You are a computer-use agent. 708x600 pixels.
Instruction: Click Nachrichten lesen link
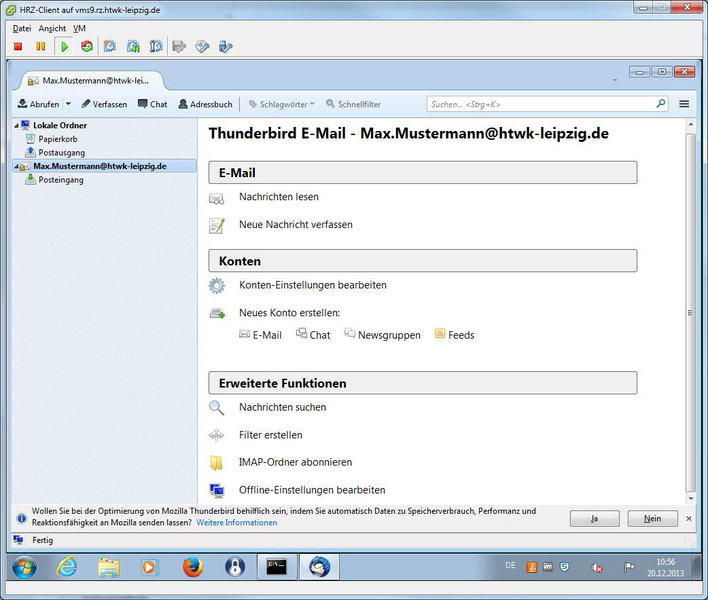[x=279, y=197]
